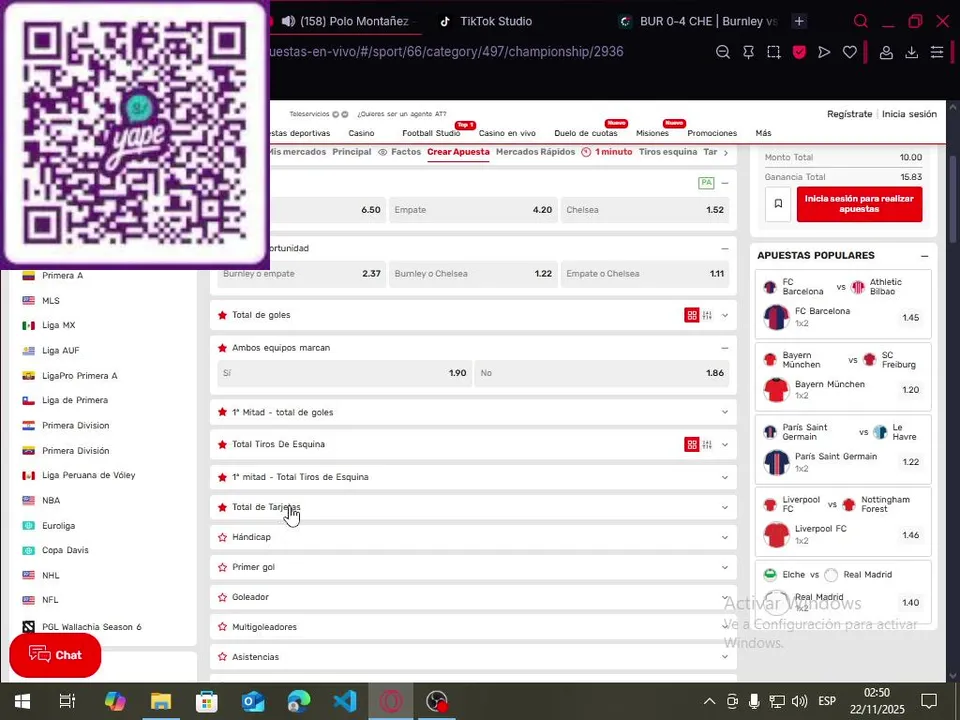Viewport: 960px width, 720px height.
Task: Select the Empate 4.20 odds button
Action: (x=473, y=210)
